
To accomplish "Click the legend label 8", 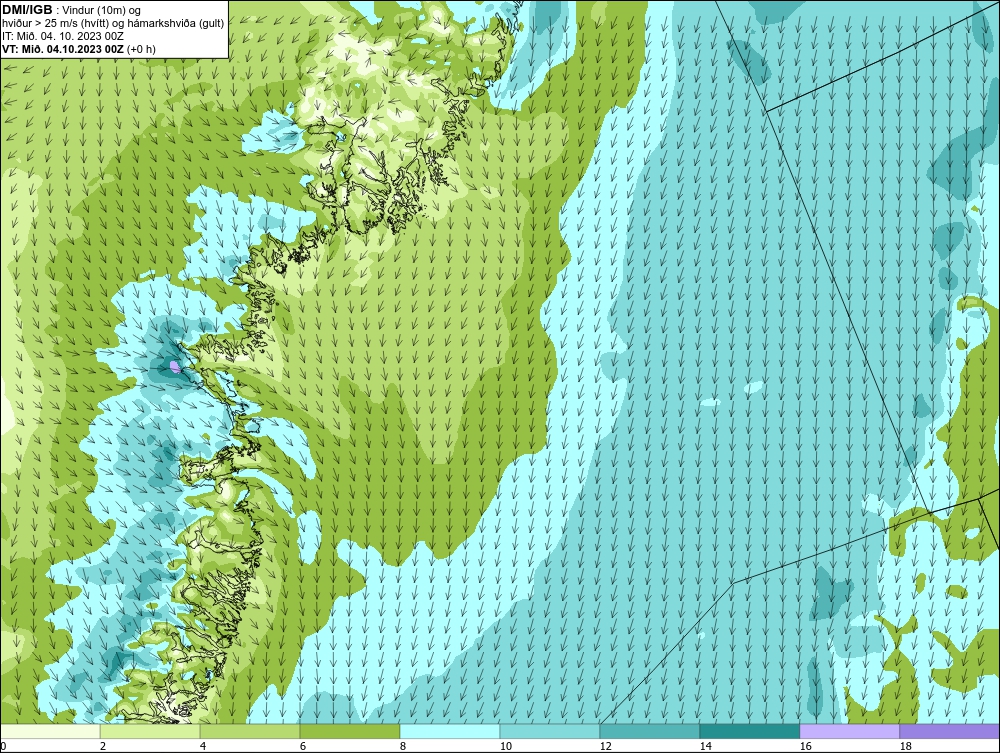I will pyautogui.click(x=402, y=746).
